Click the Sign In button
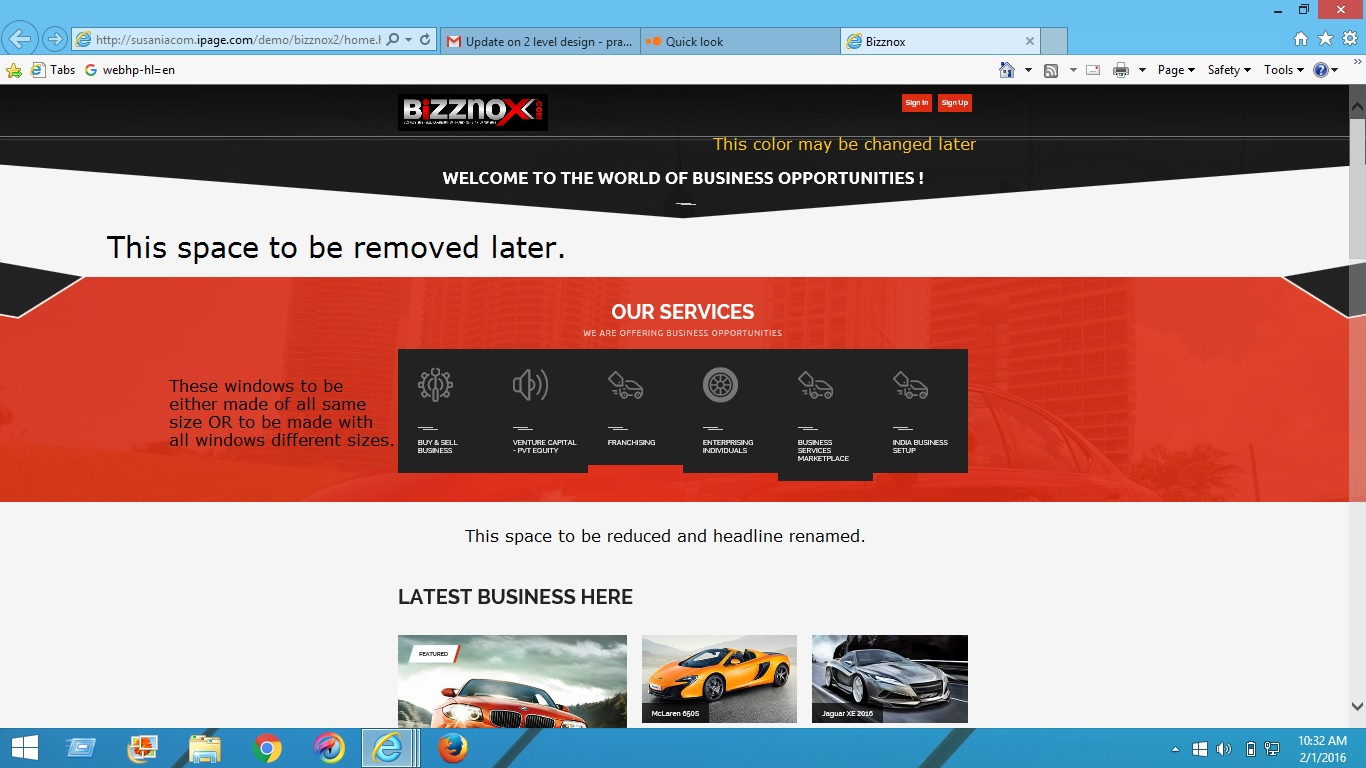Viewport: 1366px width, 768px height. coord(916,103)
